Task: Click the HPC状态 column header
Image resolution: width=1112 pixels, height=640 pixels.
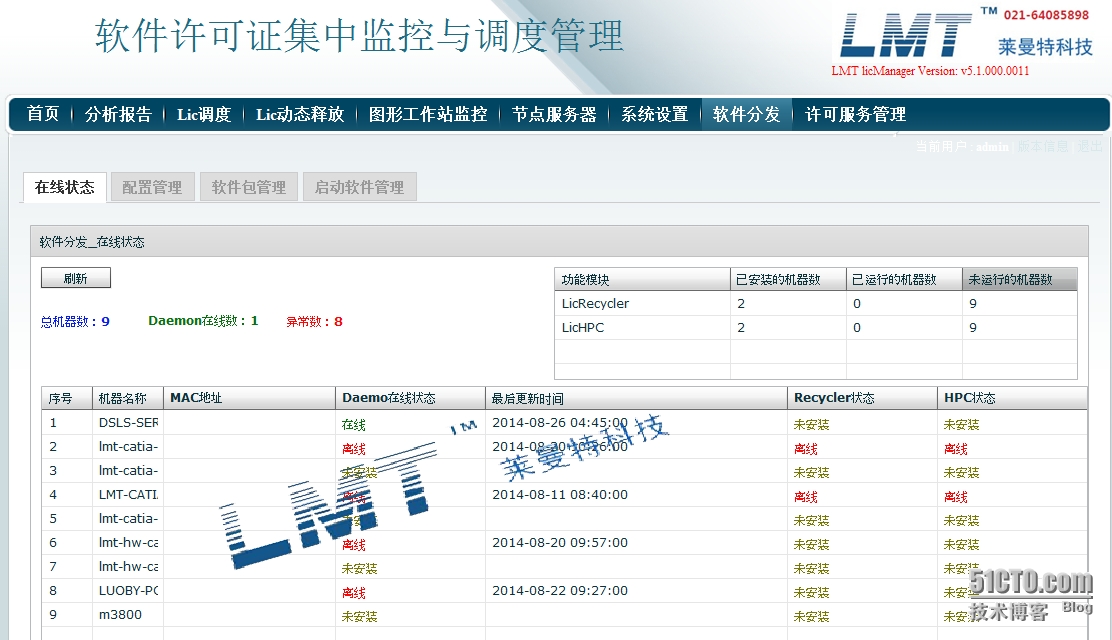Action: (1012, 399)
